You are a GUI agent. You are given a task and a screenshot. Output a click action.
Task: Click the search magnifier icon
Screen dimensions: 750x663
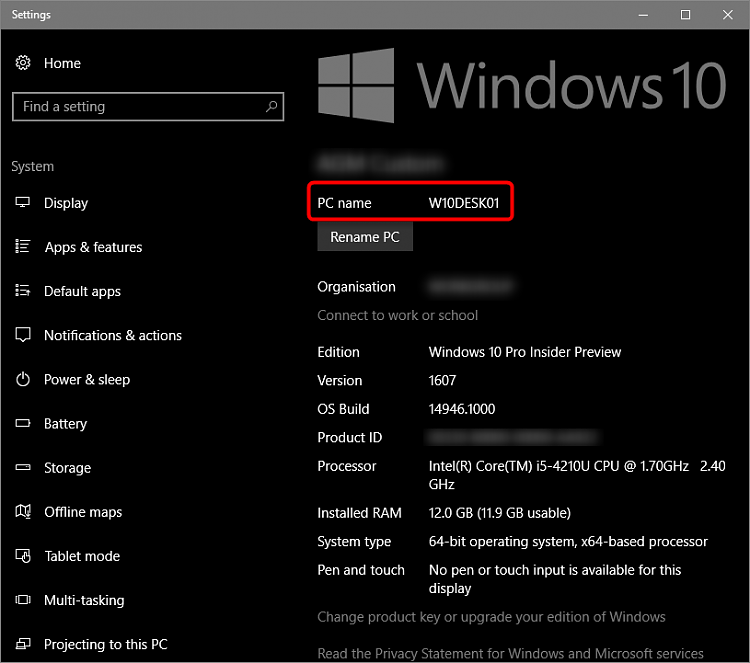coord(271,106)
